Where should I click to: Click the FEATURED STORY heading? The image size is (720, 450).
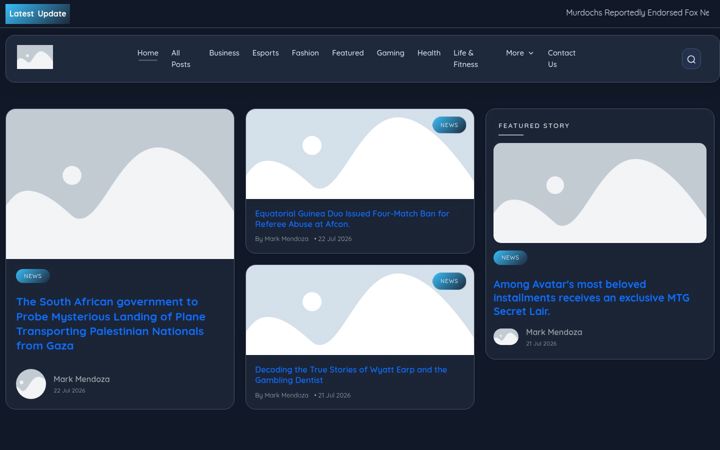[534, 126]
